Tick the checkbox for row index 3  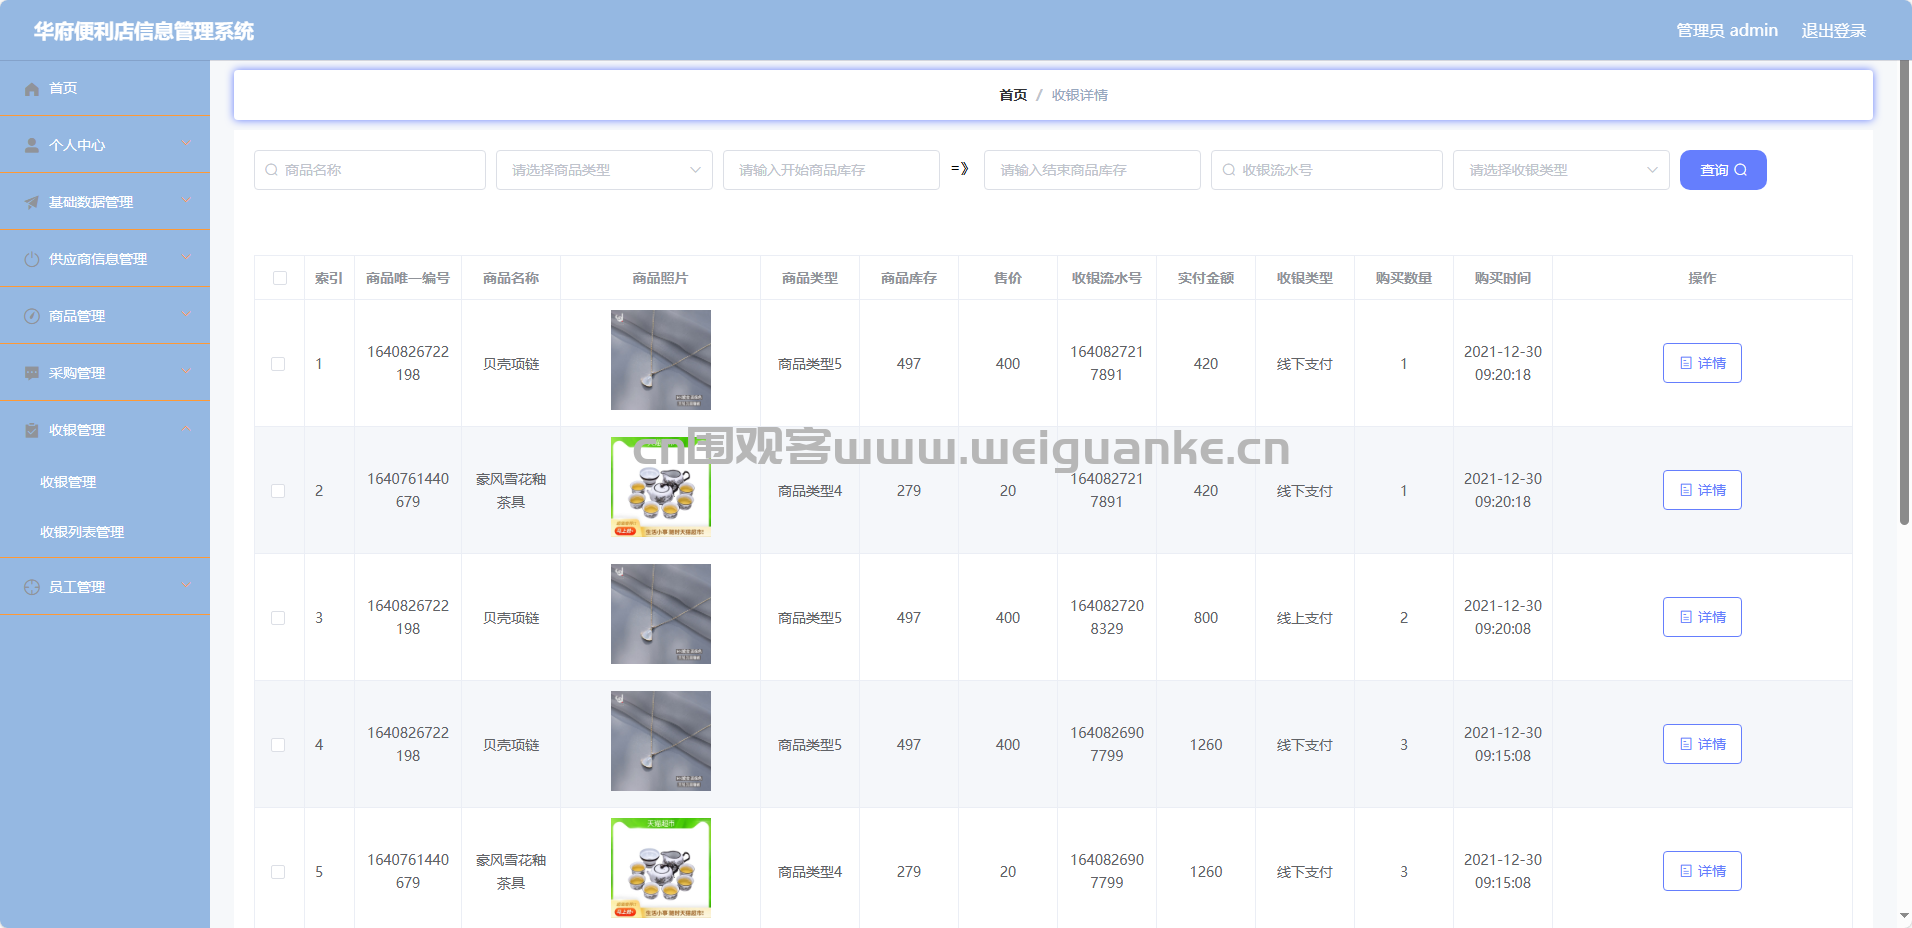[278, 618]
